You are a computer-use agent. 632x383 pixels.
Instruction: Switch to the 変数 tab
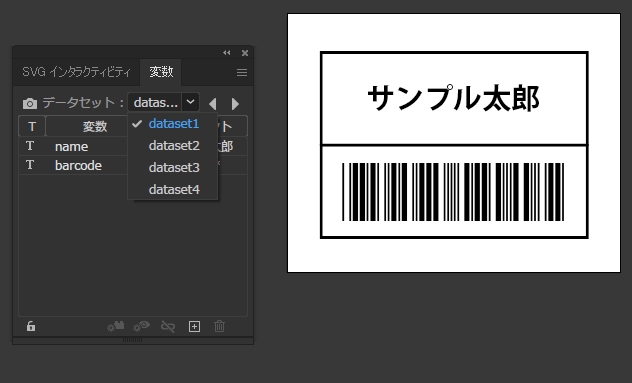pyautogui.click(x=161, y=72)
